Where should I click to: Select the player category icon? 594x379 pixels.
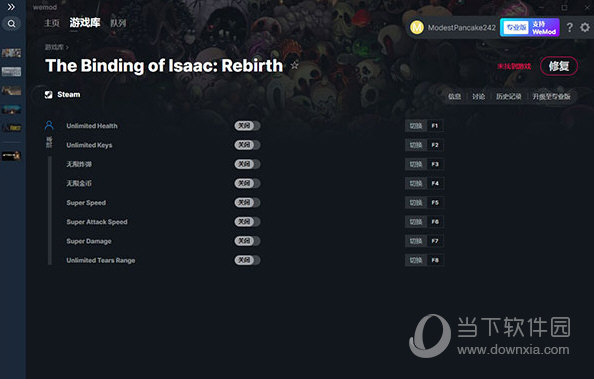49,125
